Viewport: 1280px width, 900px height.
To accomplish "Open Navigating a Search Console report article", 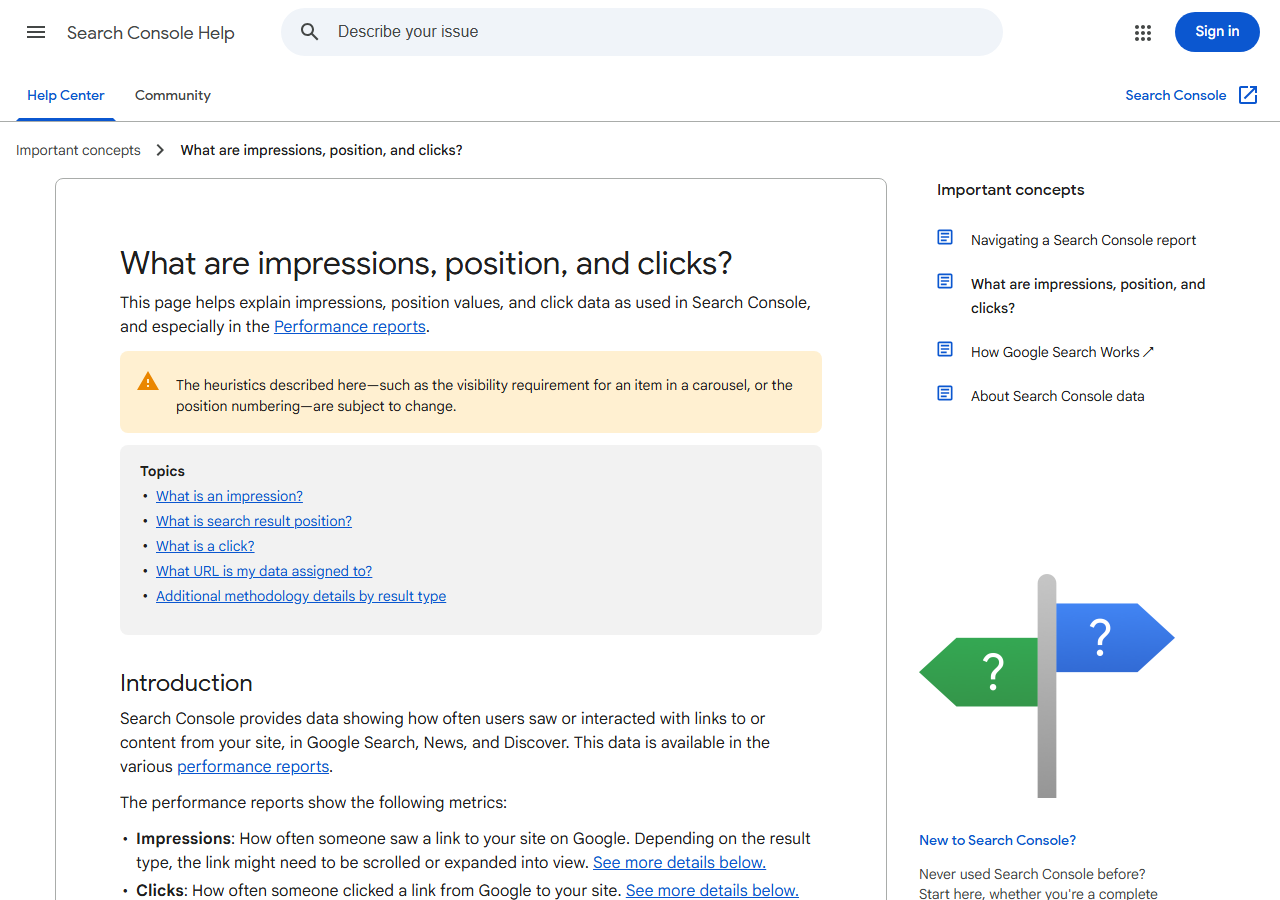I will (x=1083, y=240).
